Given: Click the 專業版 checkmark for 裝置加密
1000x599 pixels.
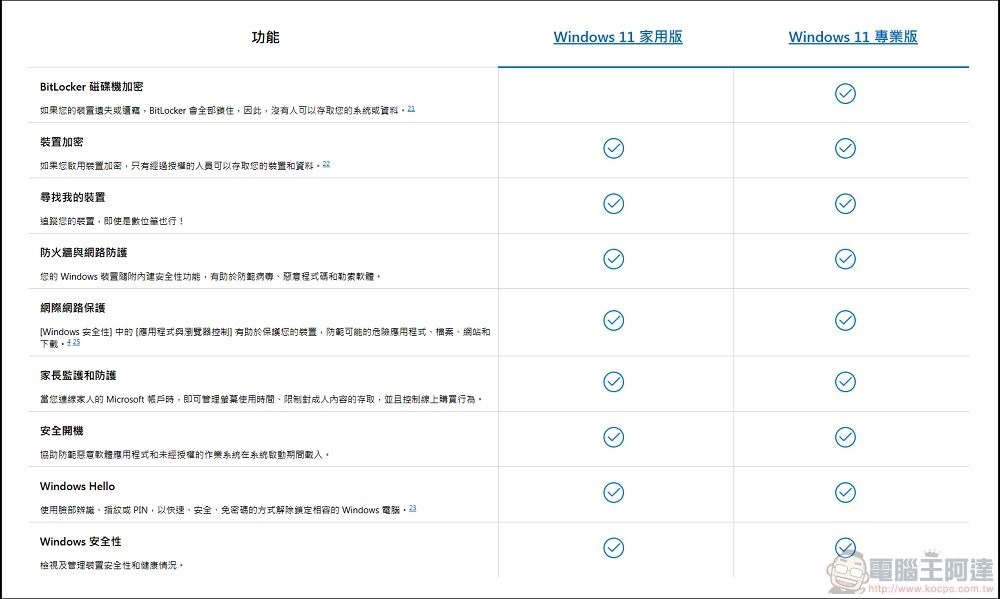Looking at the screenshot, I should tap(845, 148).
